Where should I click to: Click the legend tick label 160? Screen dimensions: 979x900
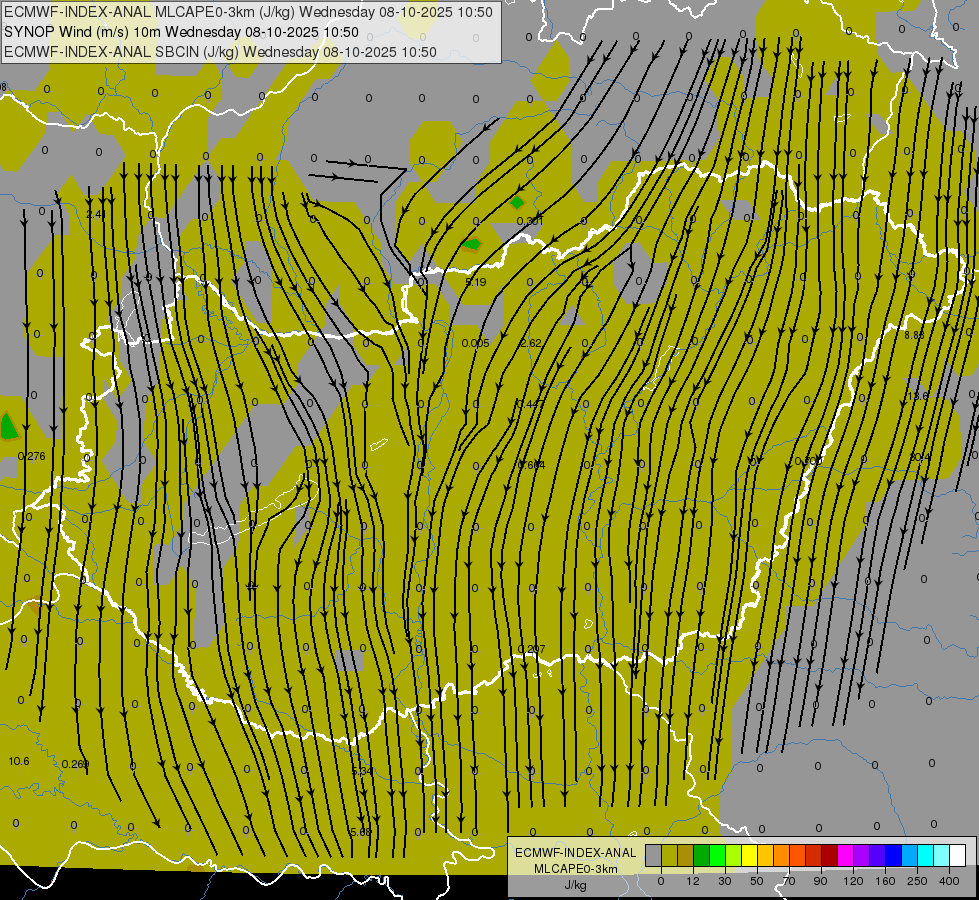coord(885,881)
